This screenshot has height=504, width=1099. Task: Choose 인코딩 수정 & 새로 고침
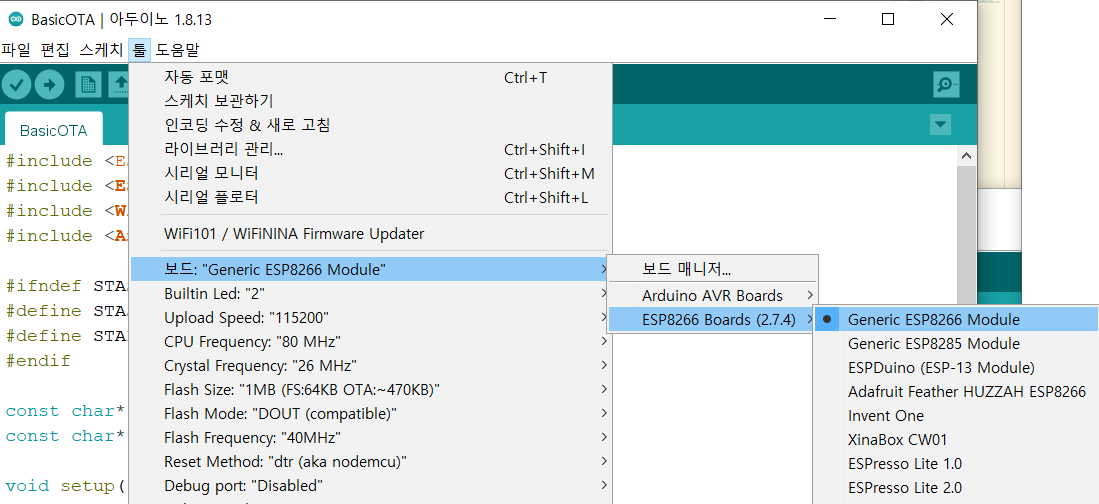(371, 125)
